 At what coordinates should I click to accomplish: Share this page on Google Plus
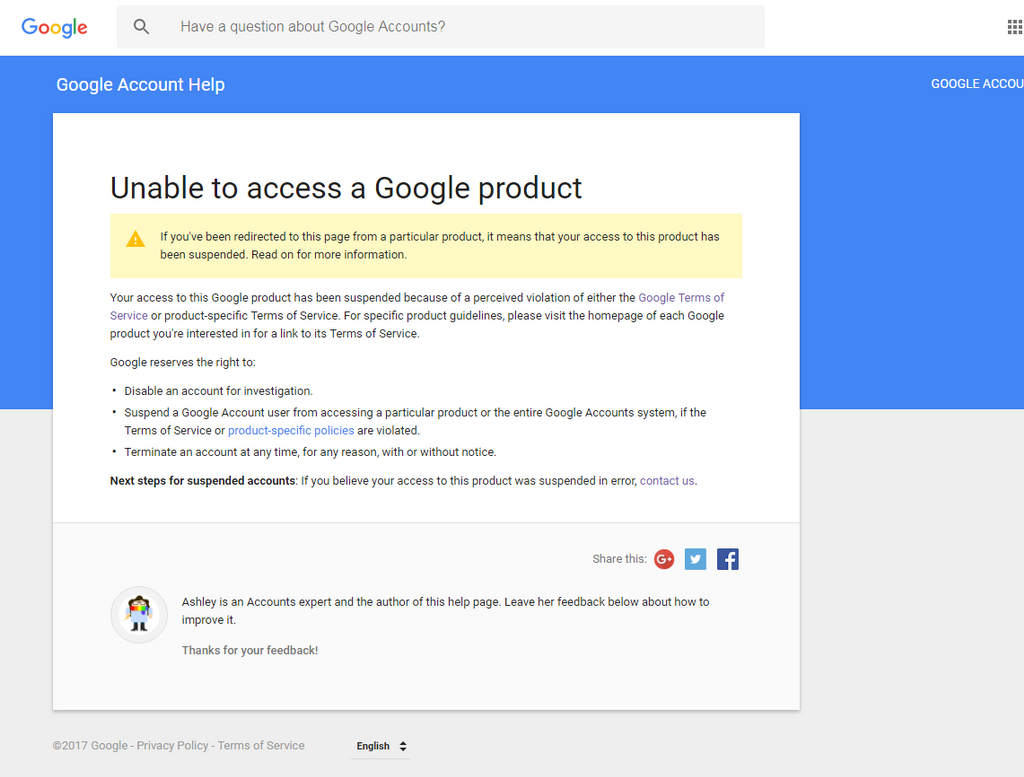click(664, 559)
